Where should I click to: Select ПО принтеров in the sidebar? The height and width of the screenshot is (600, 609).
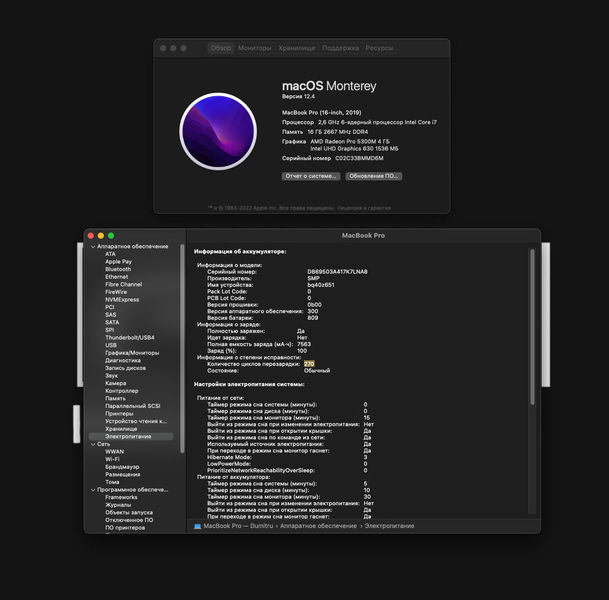coord(125,528)
